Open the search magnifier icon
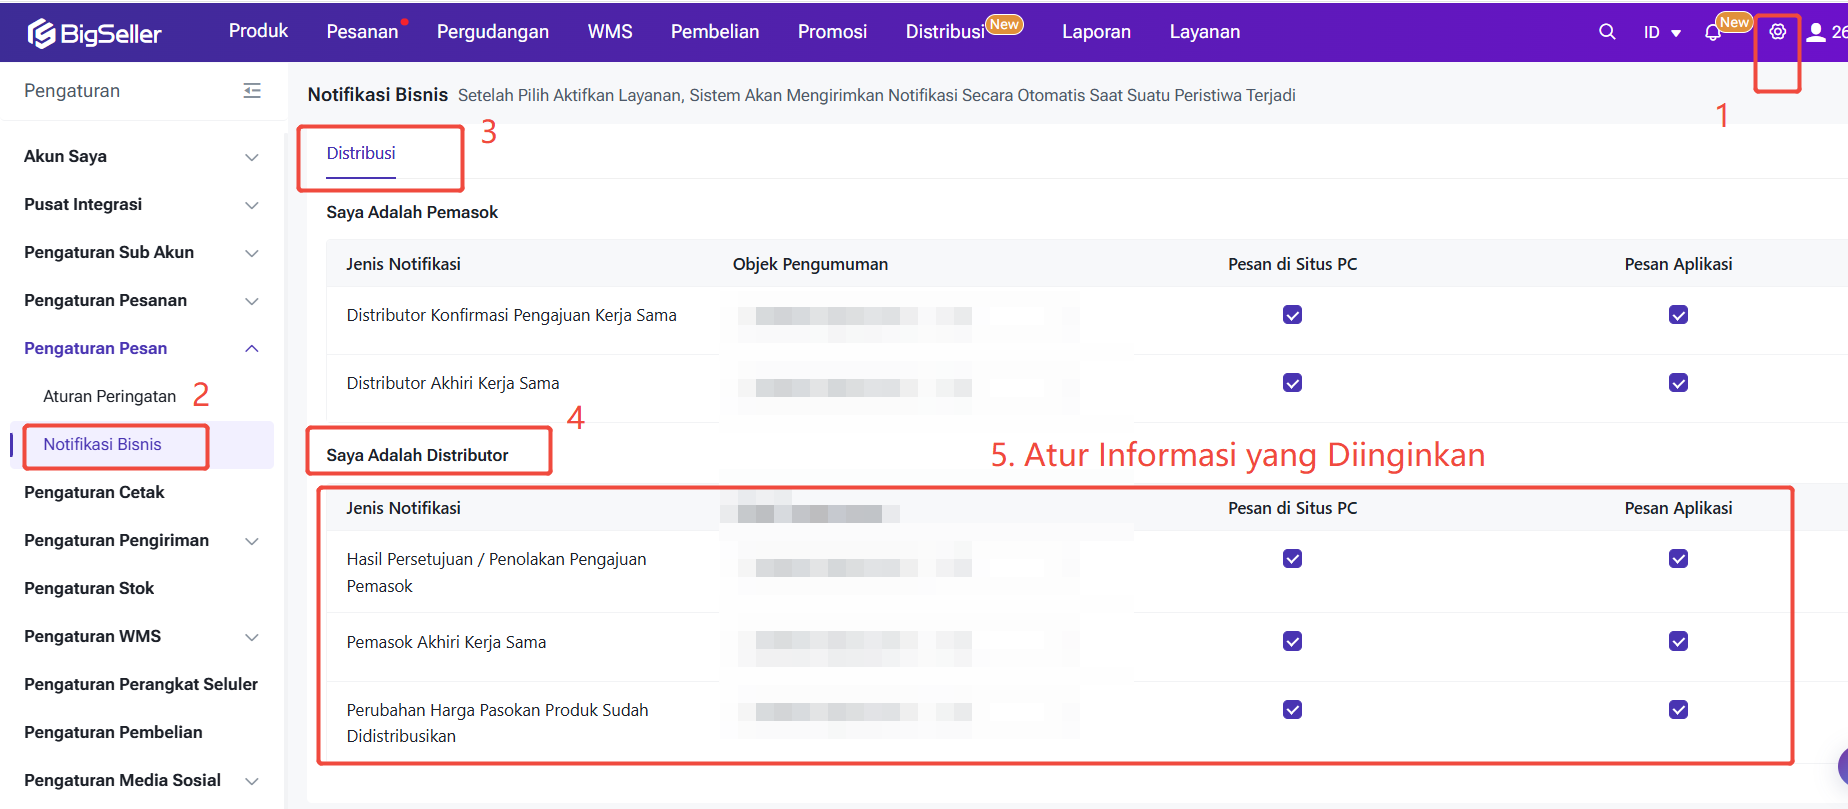 (1607, 32)
